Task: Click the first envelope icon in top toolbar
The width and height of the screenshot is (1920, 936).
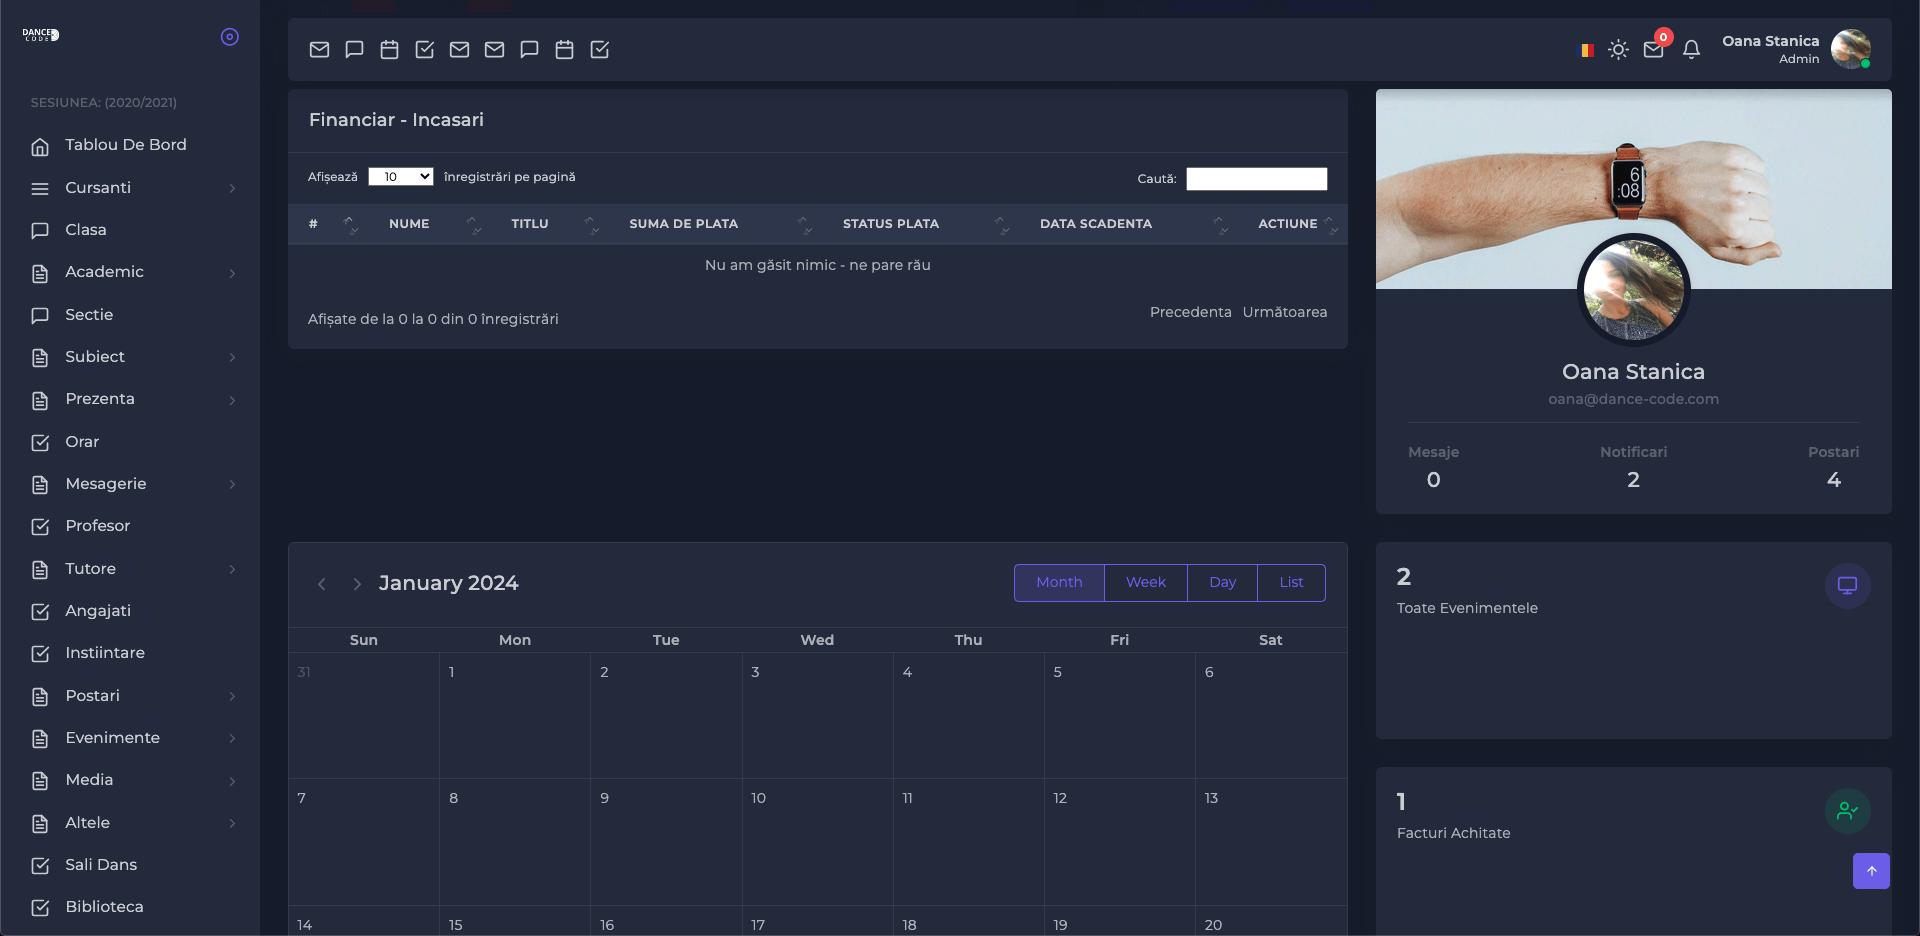Action: (319, 49)
